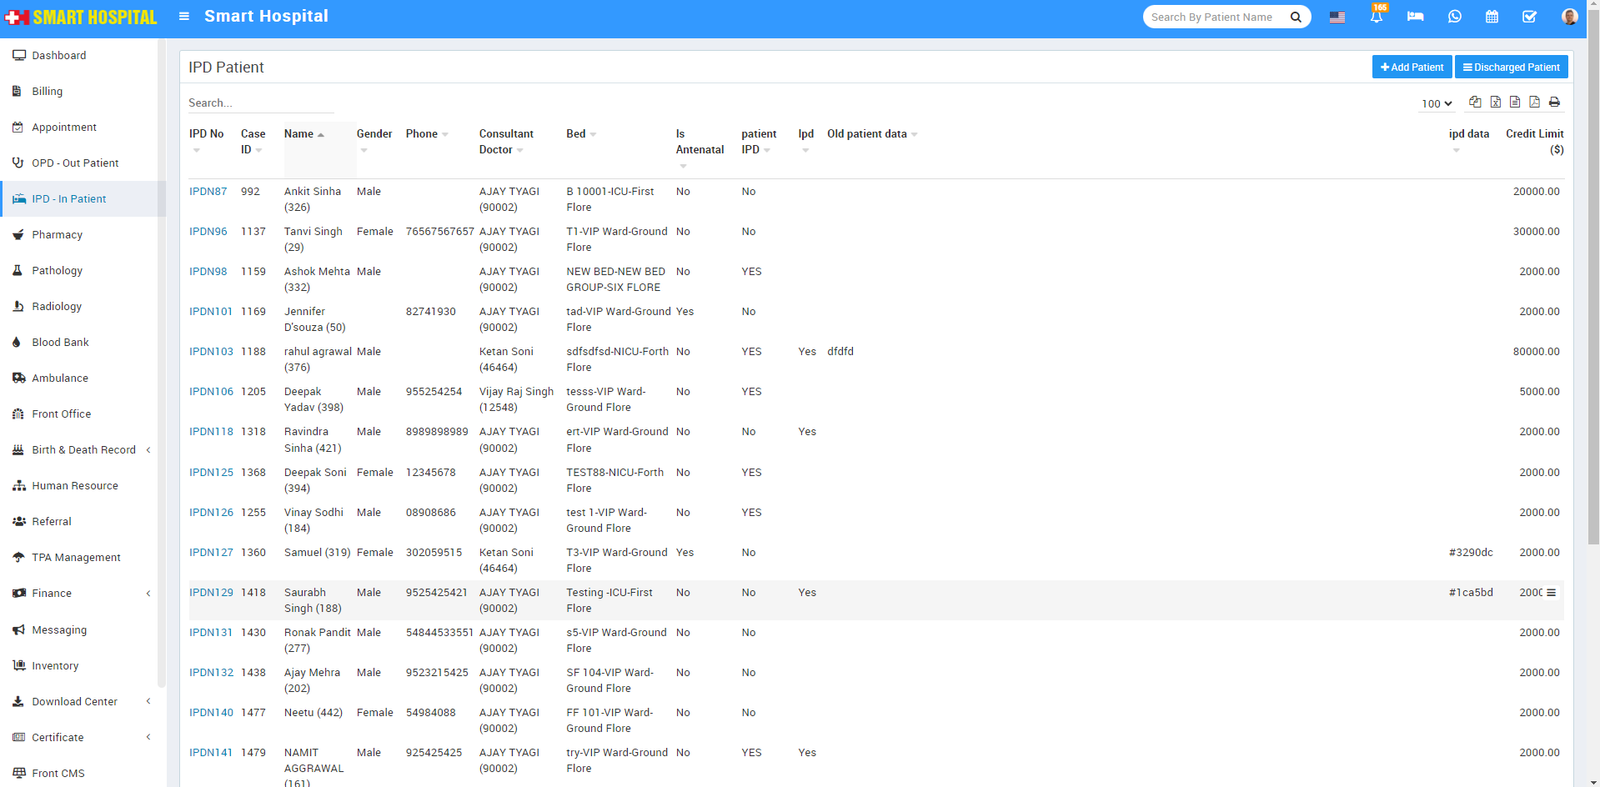Copy table data using the copy icon
This screenshot has height=787, width=1600.
[1475, 102]
